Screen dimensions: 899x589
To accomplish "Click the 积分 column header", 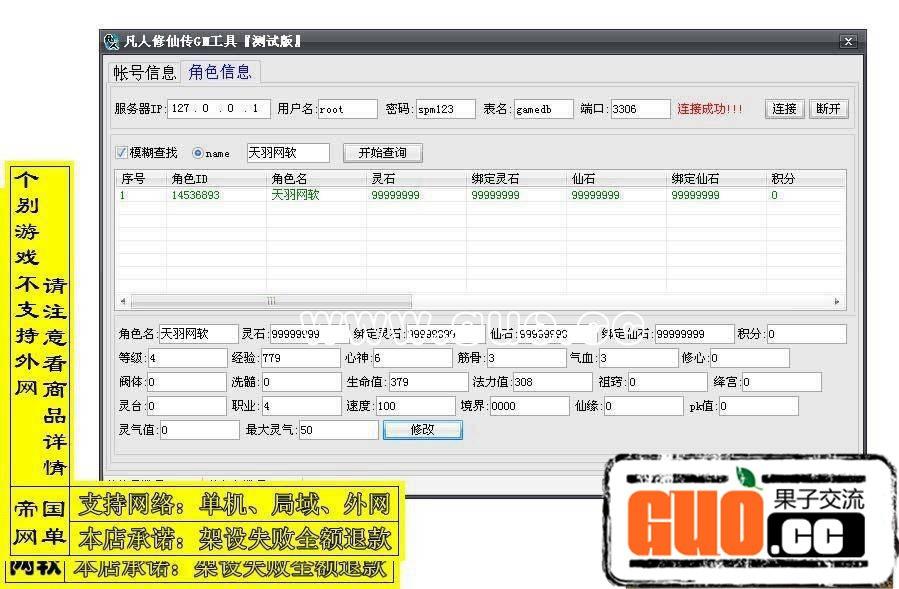I will [806, 178].
